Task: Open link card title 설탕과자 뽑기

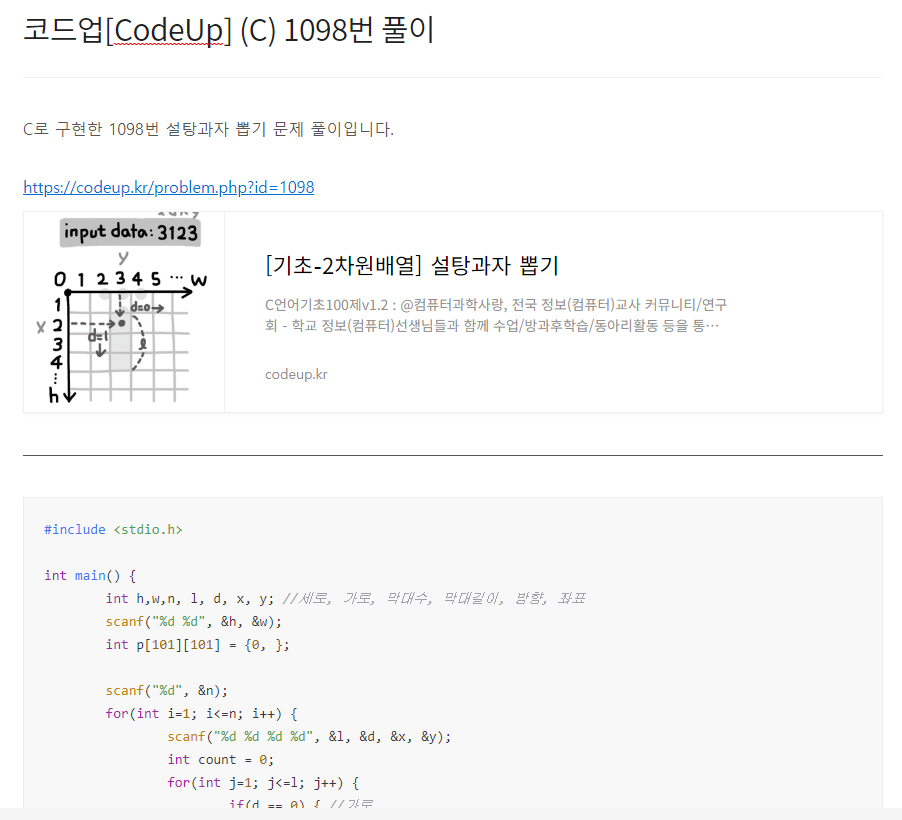Action: [412, 265]
